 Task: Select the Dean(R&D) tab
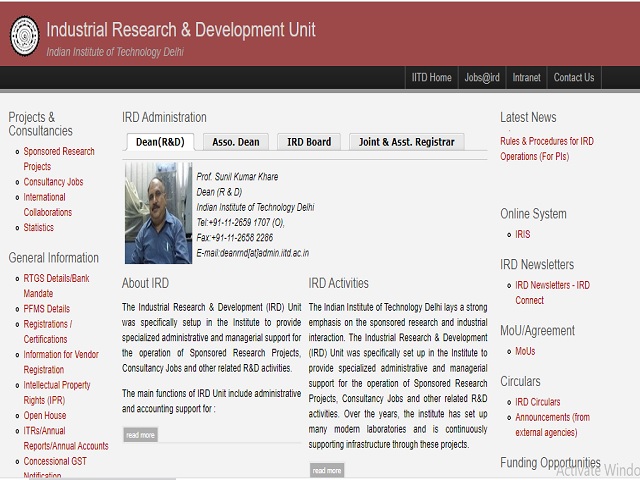160,142
